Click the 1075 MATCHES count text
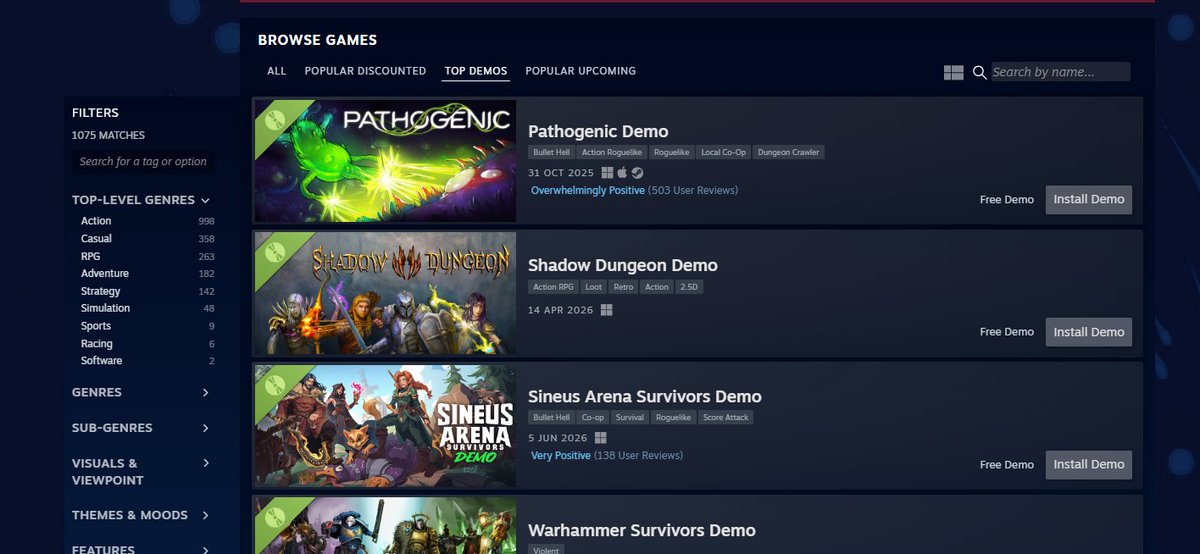This screenshot has width=1200, height=554. click(x=108, y=135)
